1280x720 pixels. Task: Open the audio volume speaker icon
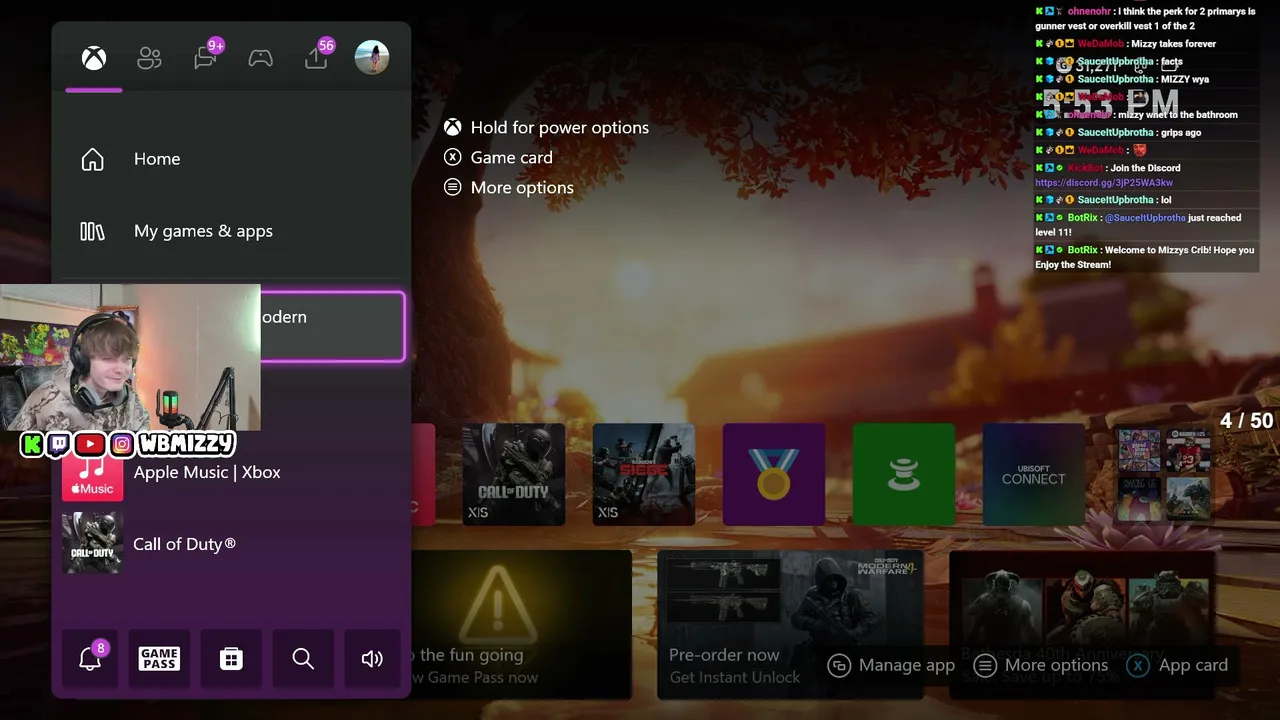click(372, 658)
